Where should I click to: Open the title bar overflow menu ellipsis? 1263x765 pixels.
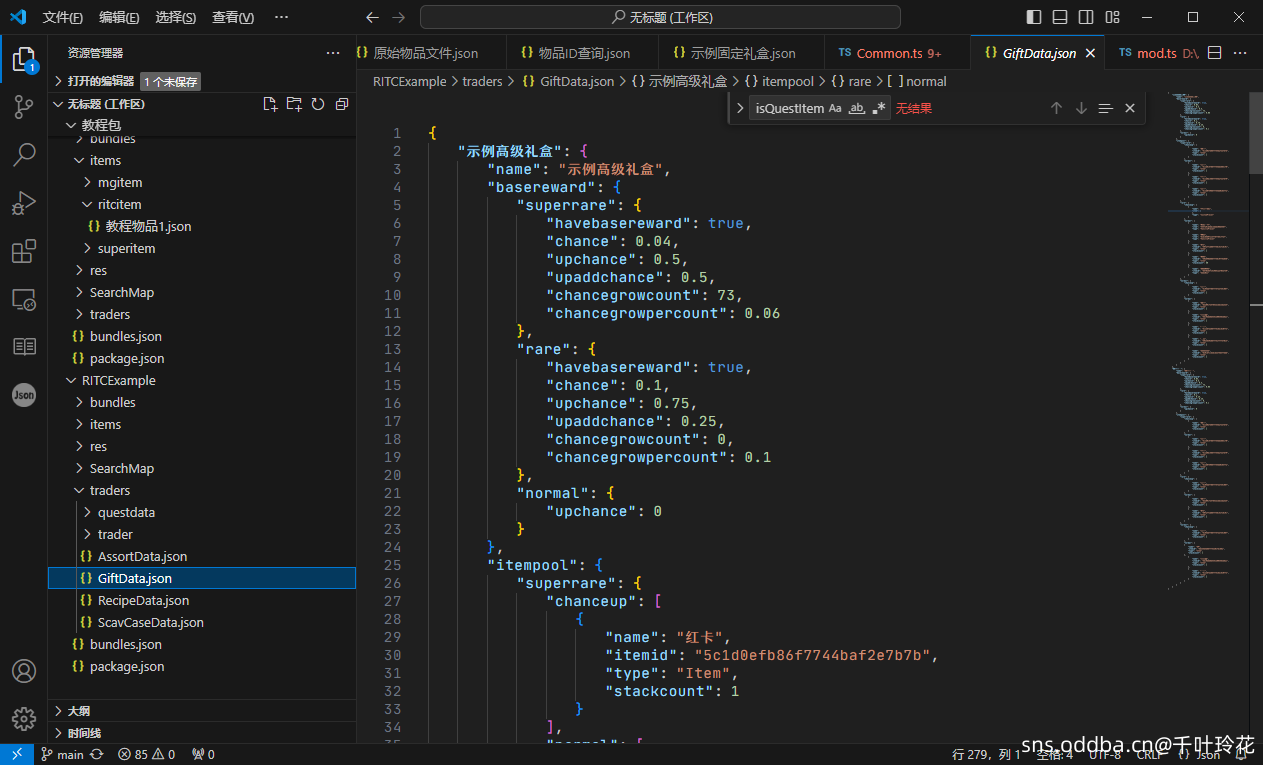[x=281, y=17]
